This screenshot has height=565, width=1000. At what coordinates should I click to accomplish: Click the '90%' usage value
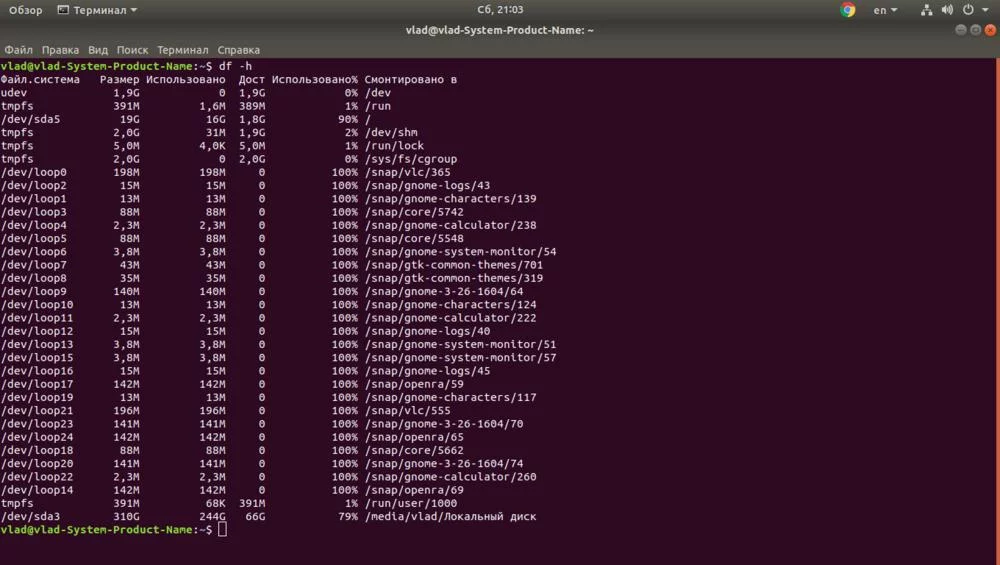pos(348,119)
